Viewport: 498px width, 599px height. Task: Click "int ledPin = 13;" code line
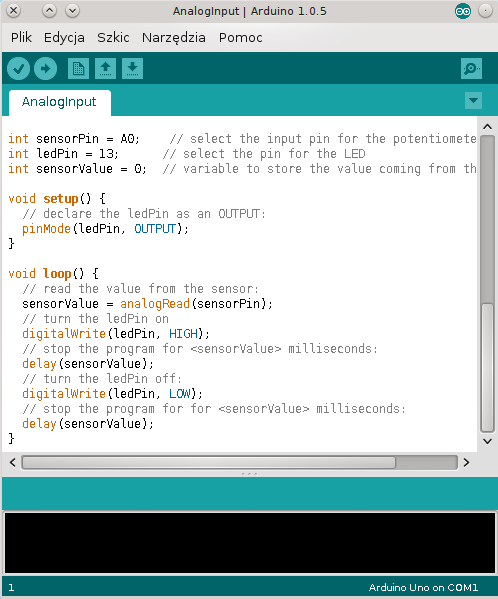[63, 154]
